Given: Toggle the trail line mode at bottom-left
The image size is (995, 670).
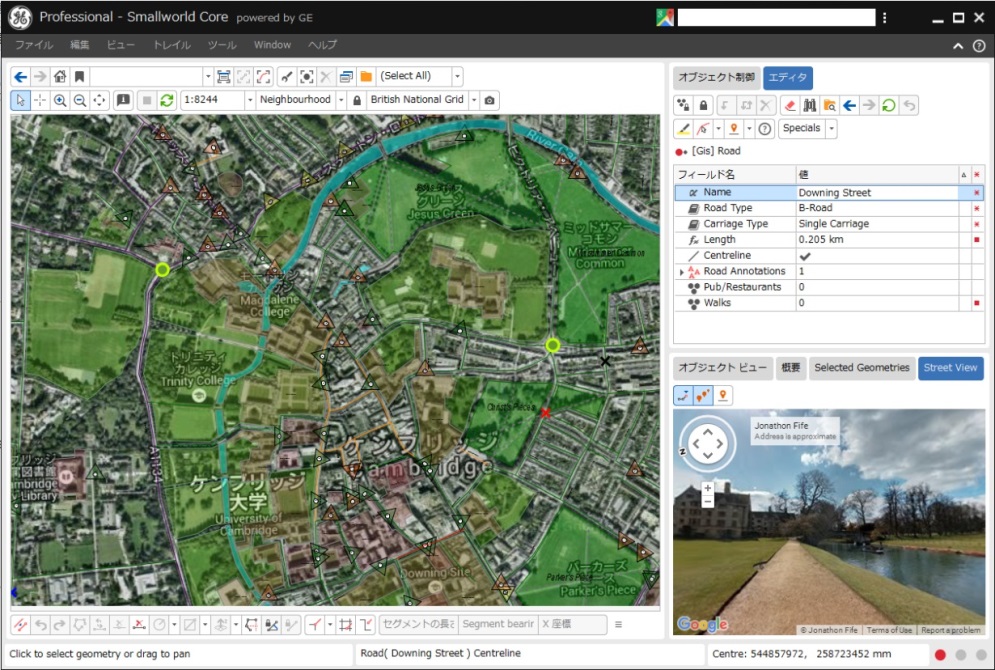Looking at the screenshot, I should 20,625.
